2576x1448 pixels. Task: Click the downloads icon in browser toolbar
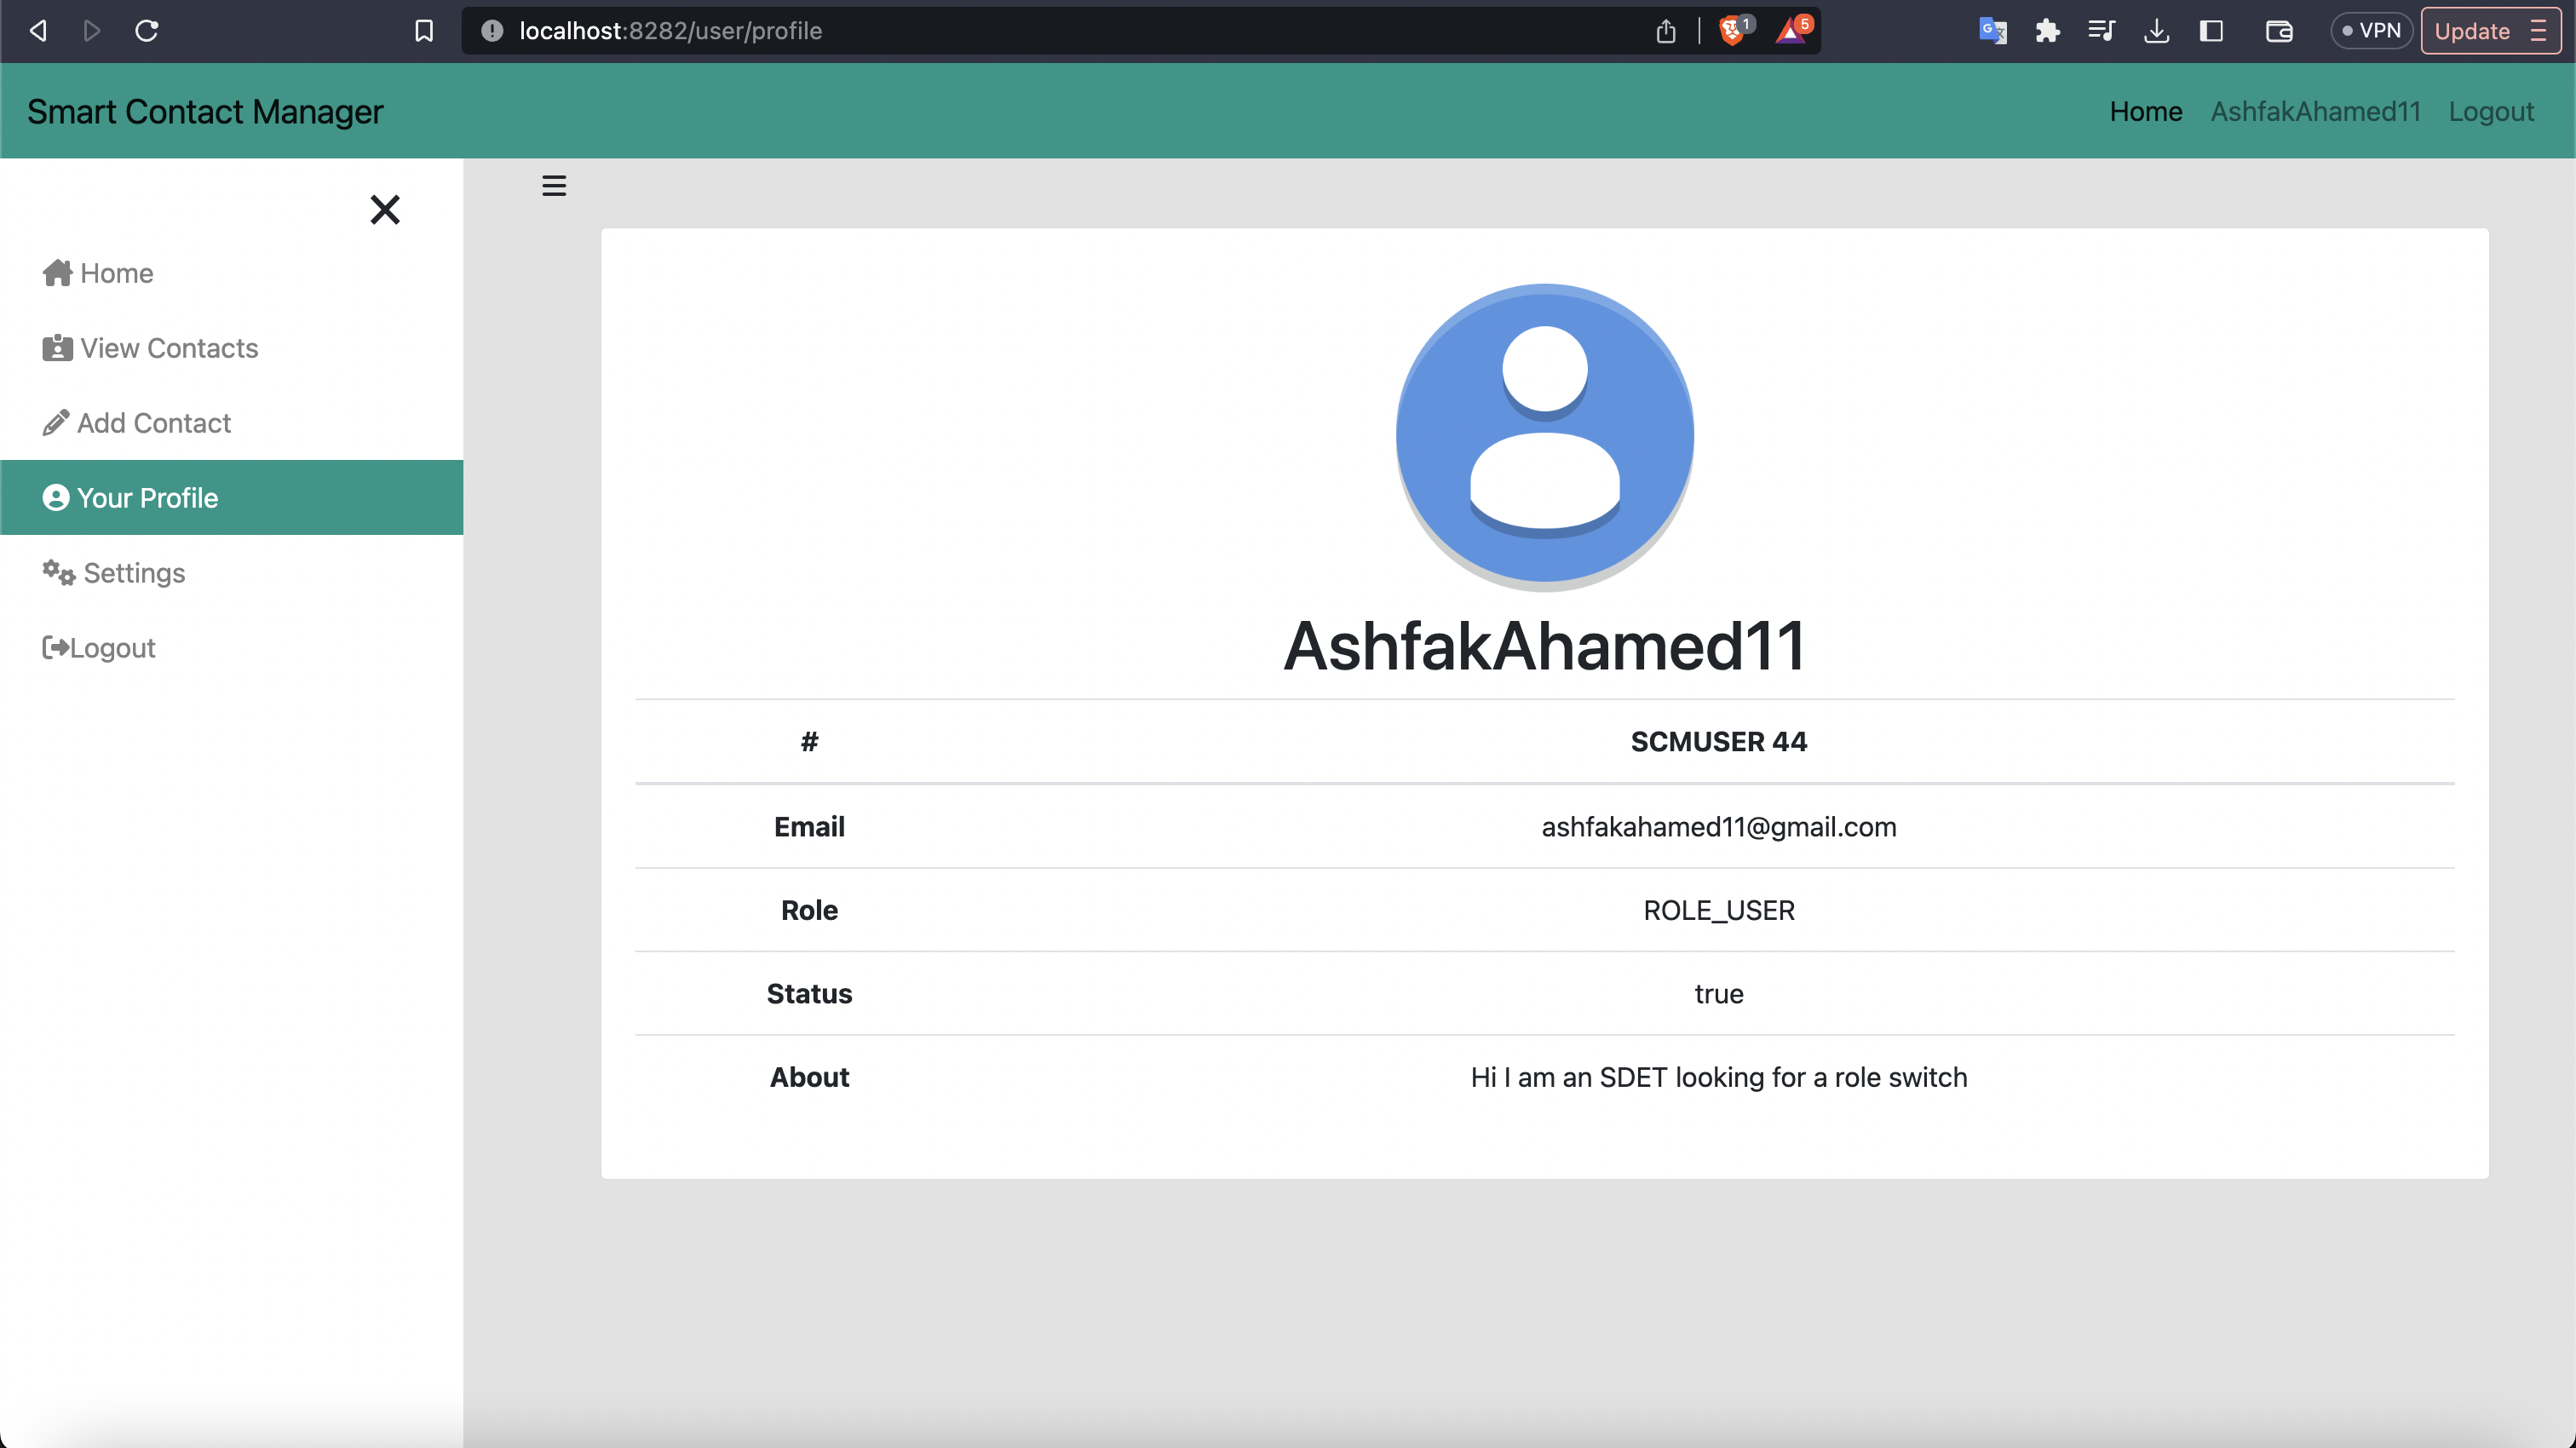point(2157,30)
